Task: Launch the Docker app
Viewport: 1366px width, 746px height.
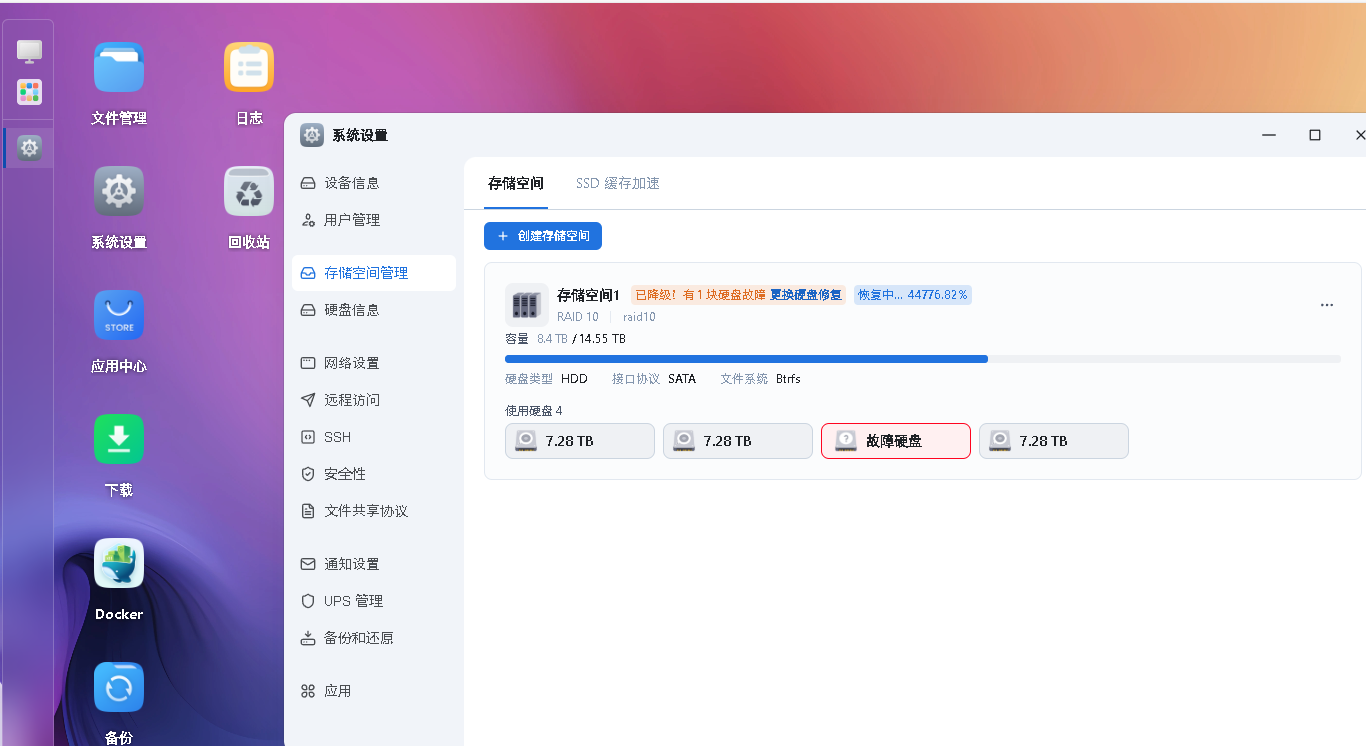Action: pyautogui.click(x=119, y=564)
